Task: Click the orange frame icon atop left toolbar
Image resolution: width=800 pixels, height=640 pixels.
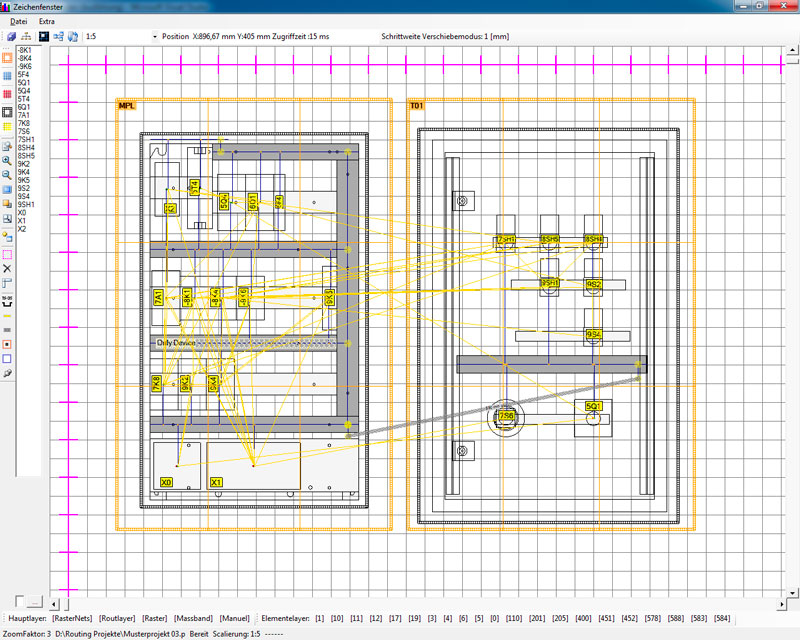Action: click(7, 58)
